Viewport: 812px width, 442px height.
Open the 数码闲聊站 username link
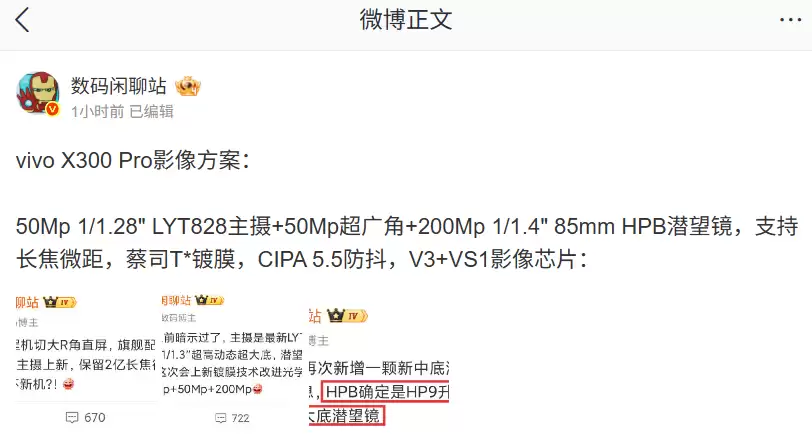click(119, 86)
